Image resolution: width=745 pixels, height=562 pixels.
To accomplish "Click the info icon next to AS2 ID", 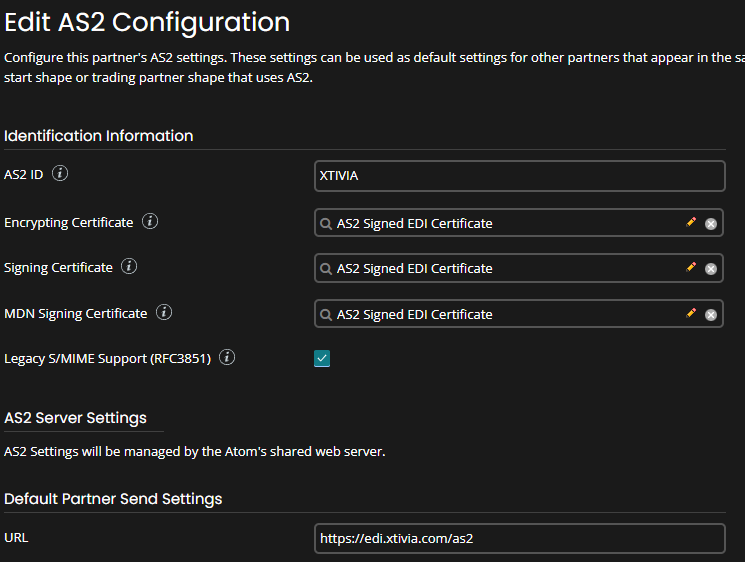I will click(x=60, y=174).
